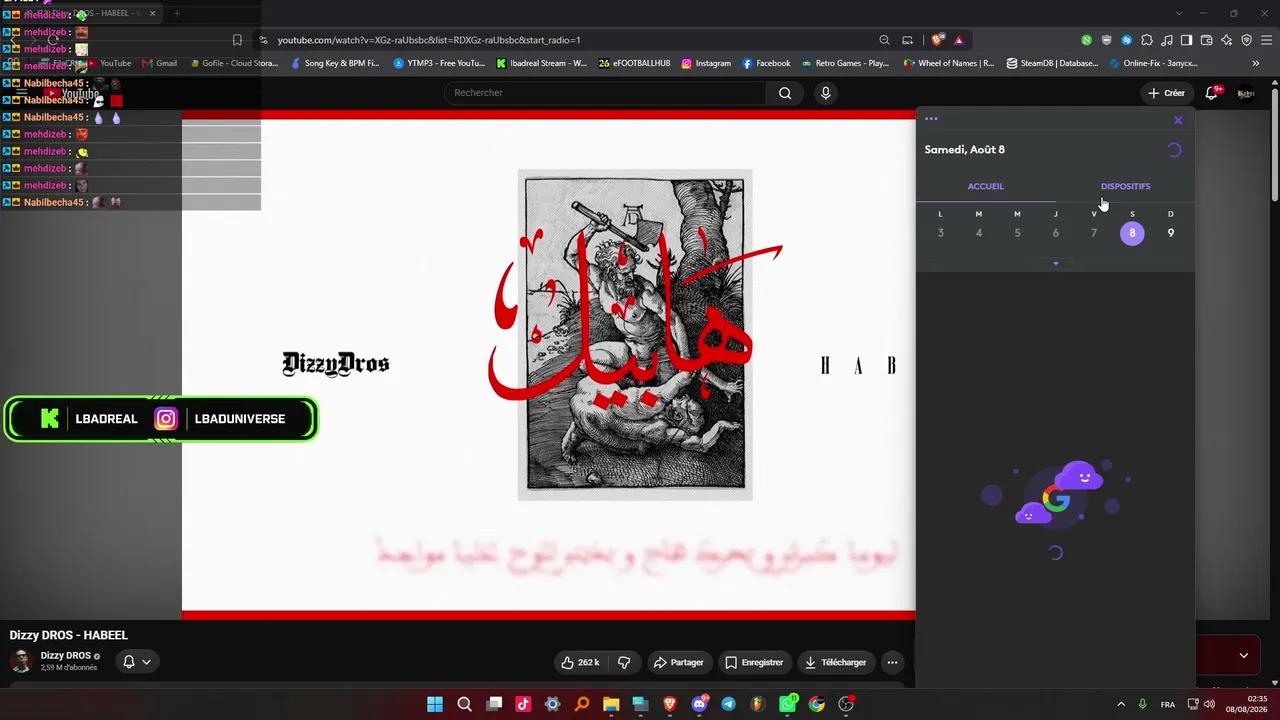1280x720 pixels.
Task: Open the SteamDB bookmark
Action: 1052,63
